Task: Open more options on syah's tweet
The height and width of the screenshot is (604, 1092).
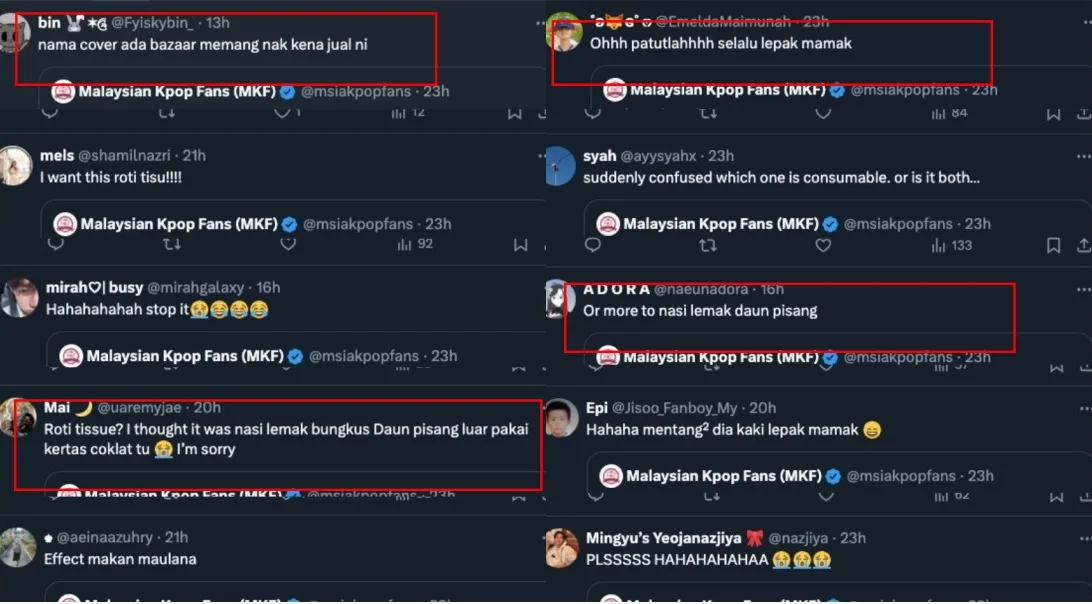Action: point(1083,157)
